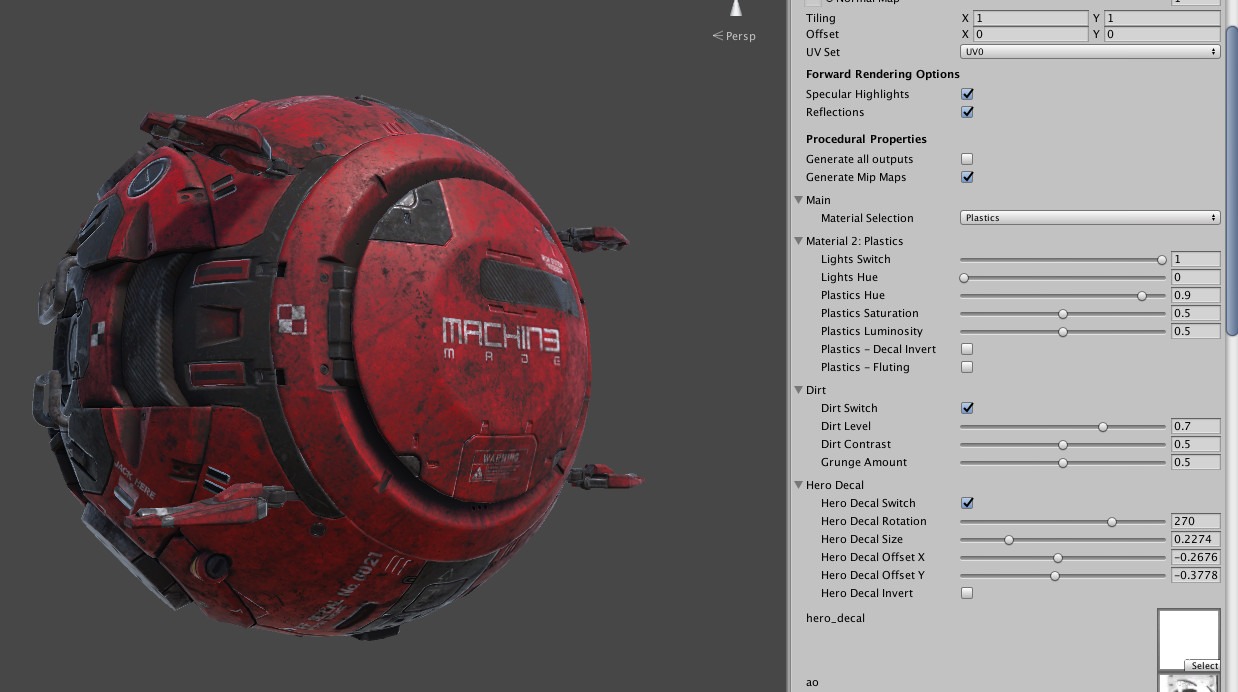Enable Hero Decal Invert checkbox

[967, 593]
